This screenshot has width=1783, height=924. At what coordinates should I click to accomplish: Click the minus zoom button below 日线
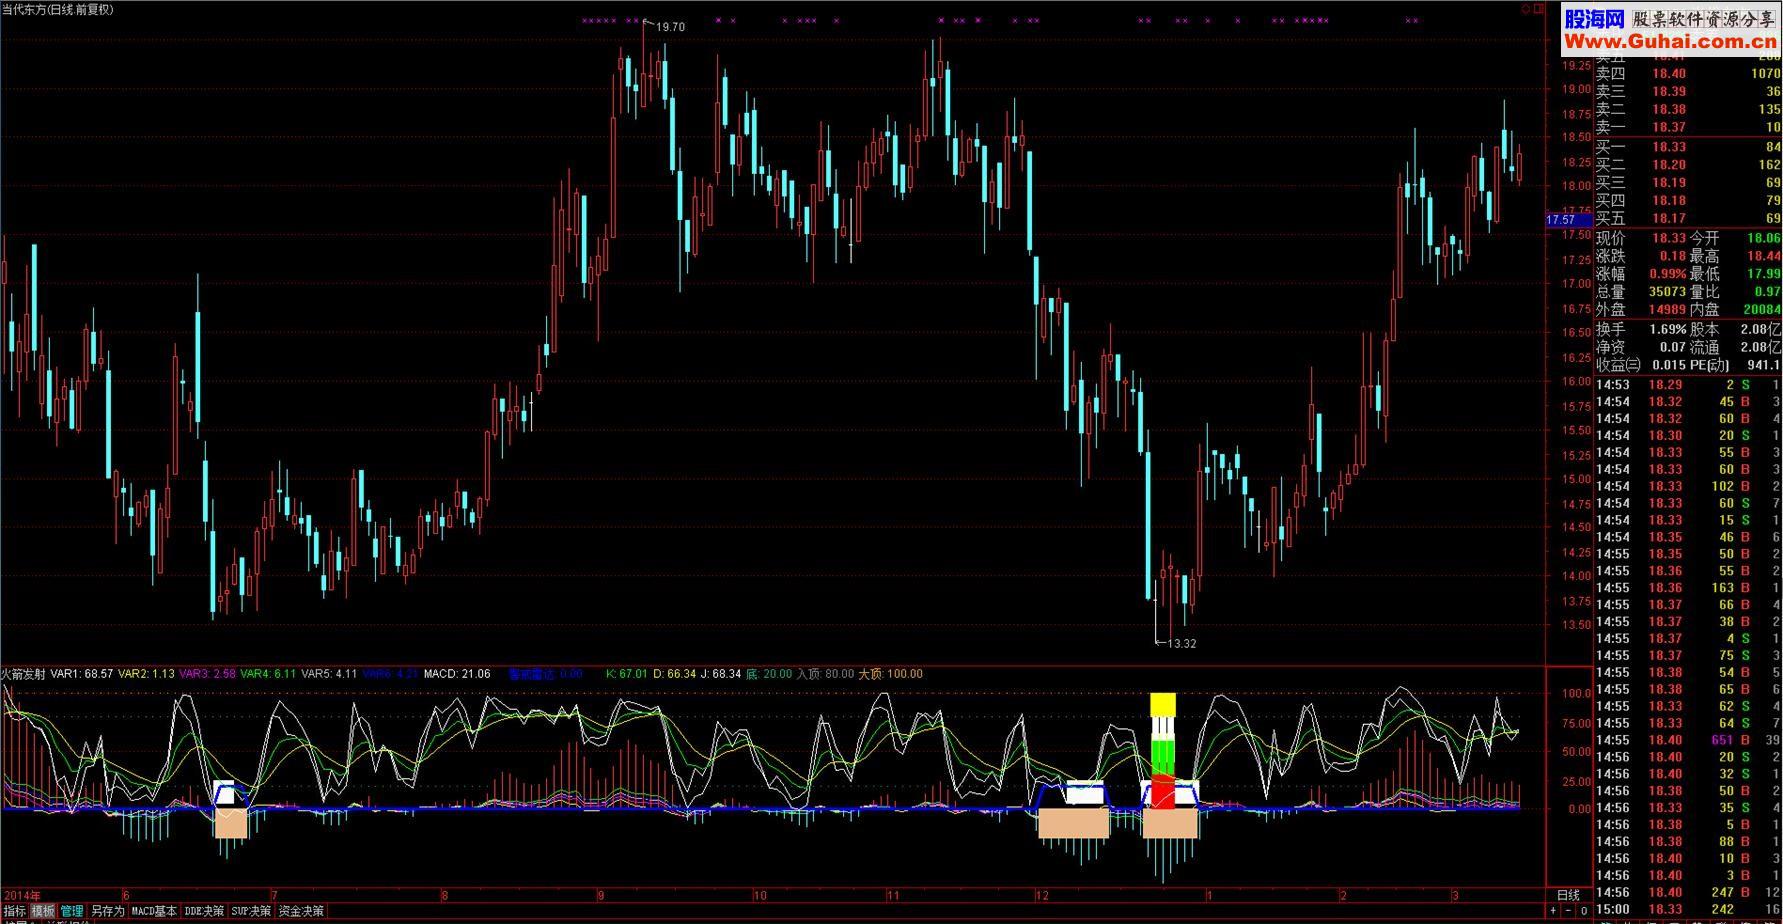(1569, 911)
